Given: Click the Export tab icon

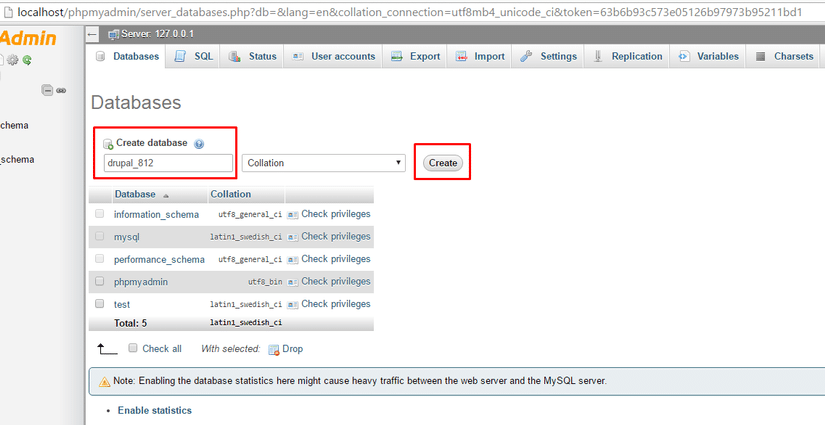Looking at the screenshot, I should [397, 56].
